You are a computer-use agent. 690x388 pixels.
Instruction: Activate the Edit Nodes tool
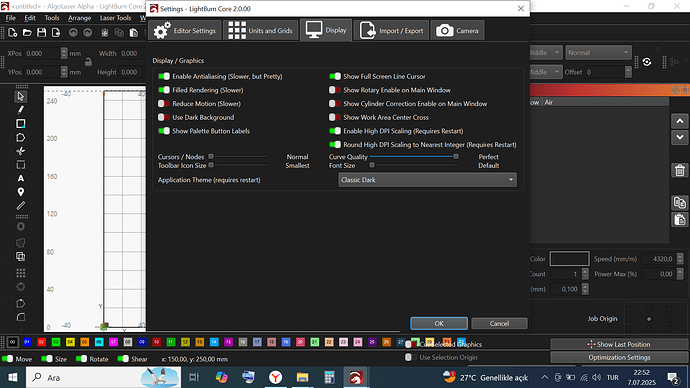coord(20,151)
